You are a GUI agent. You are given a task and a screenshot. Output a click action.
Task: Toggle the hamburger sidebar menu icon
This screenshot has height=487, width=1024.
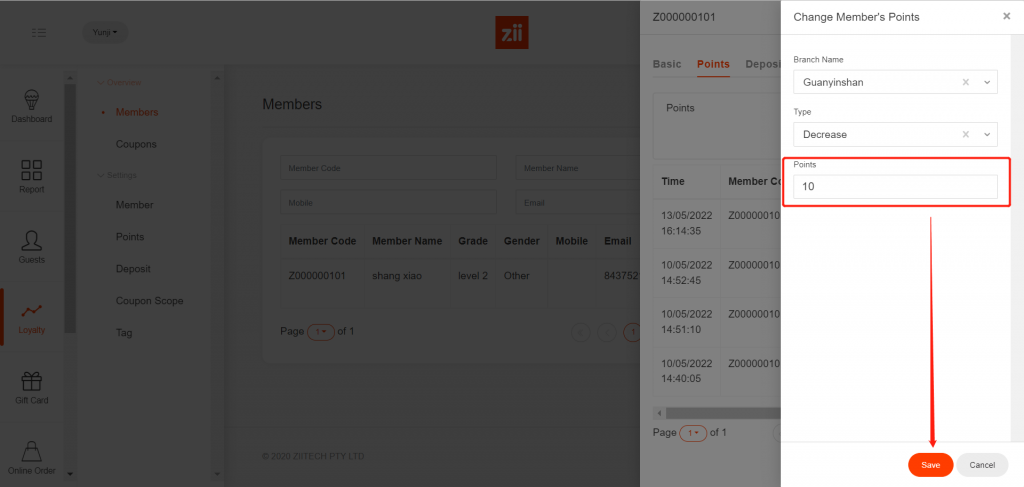(x=39, y=33)
